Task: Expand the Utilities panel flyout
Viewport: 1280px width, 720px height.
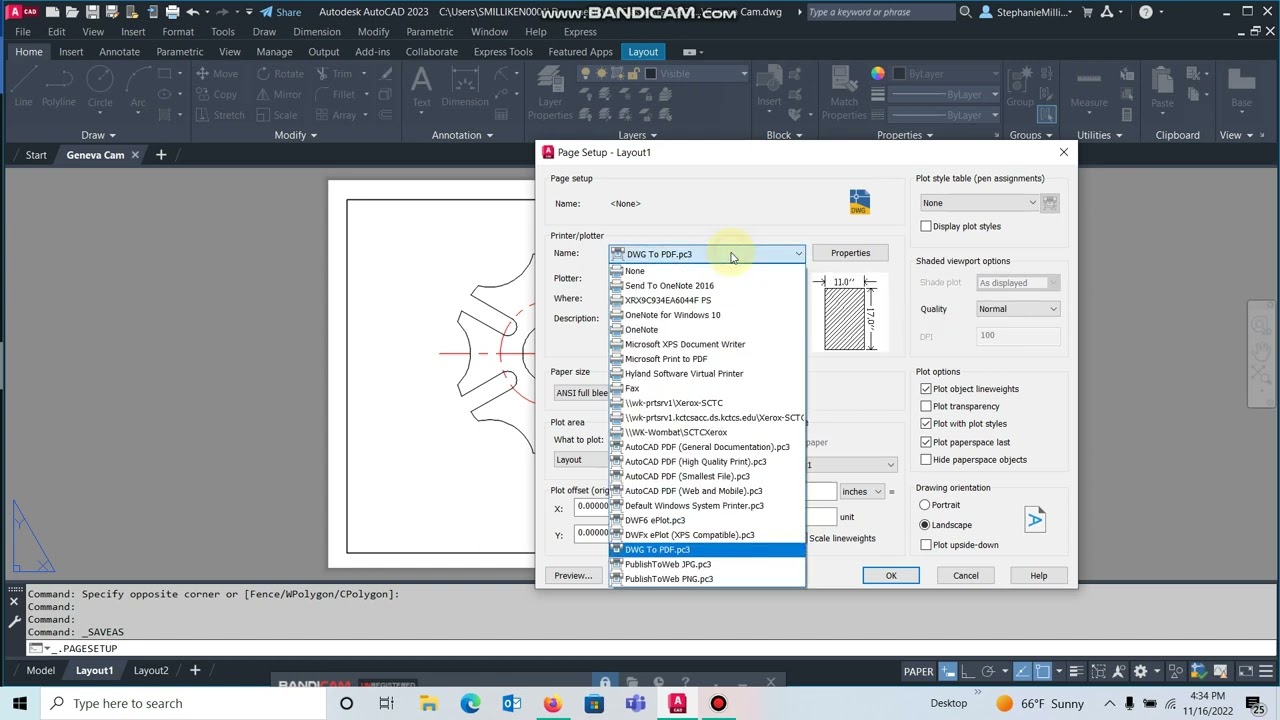Action: [x=1099, y=135]
